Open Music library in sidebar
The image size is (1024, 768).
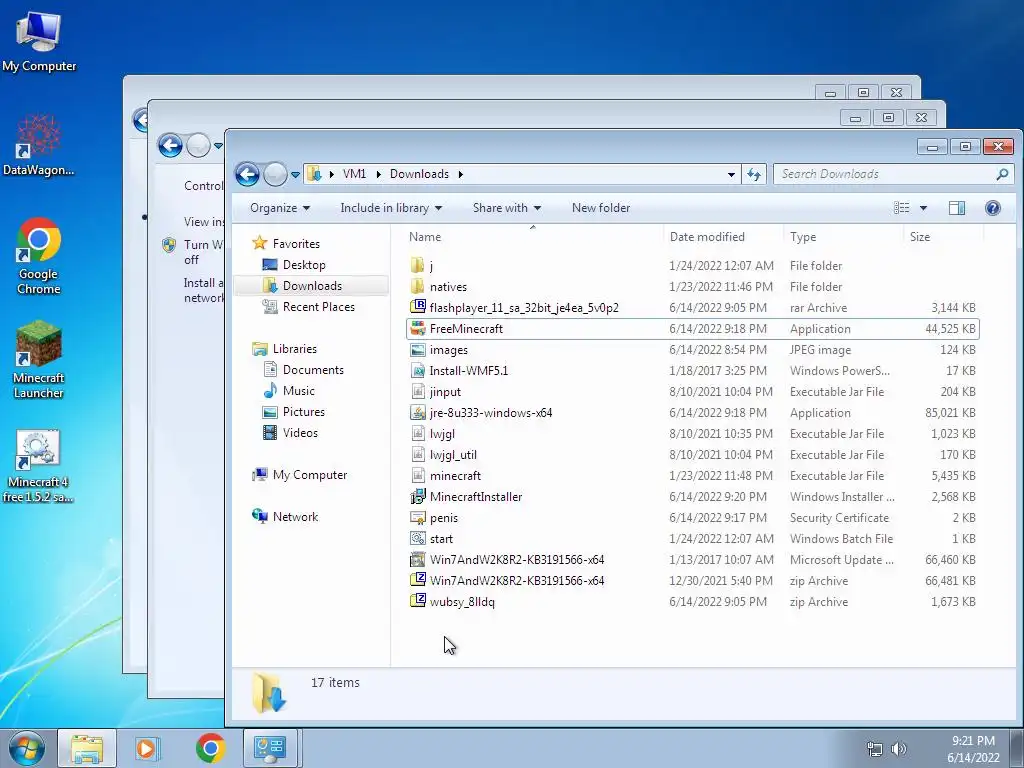pos(298,391)
